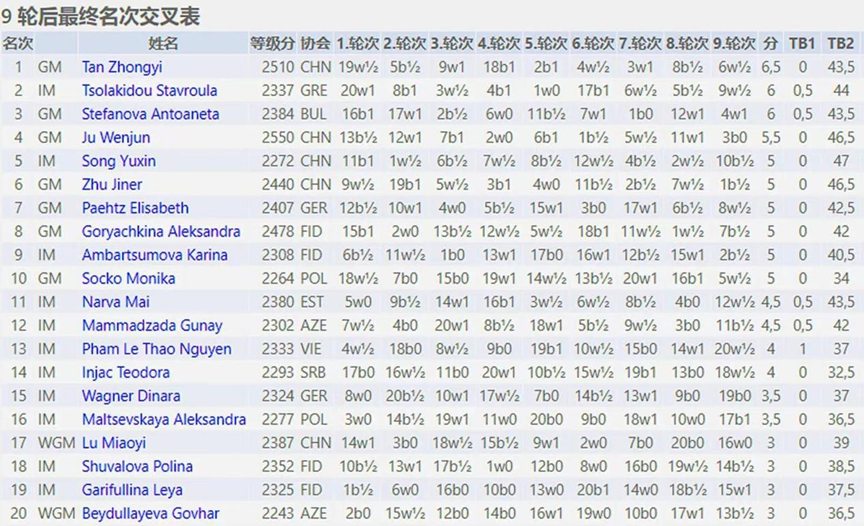The width and height of the screenshot is (864, 526).
Task: Click GRE federation in Tsolakidou's row
Action: (314, 90)
